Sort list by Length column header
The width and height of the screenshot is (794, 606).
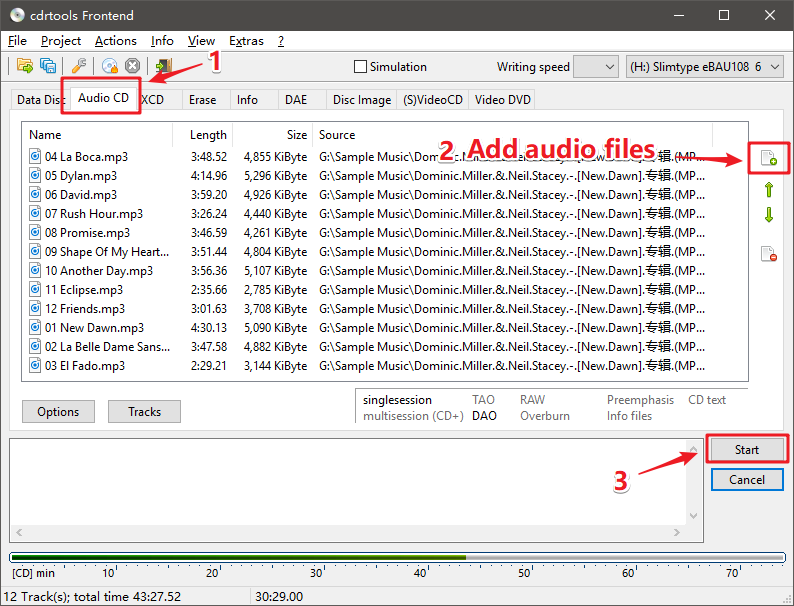point(203,135)
